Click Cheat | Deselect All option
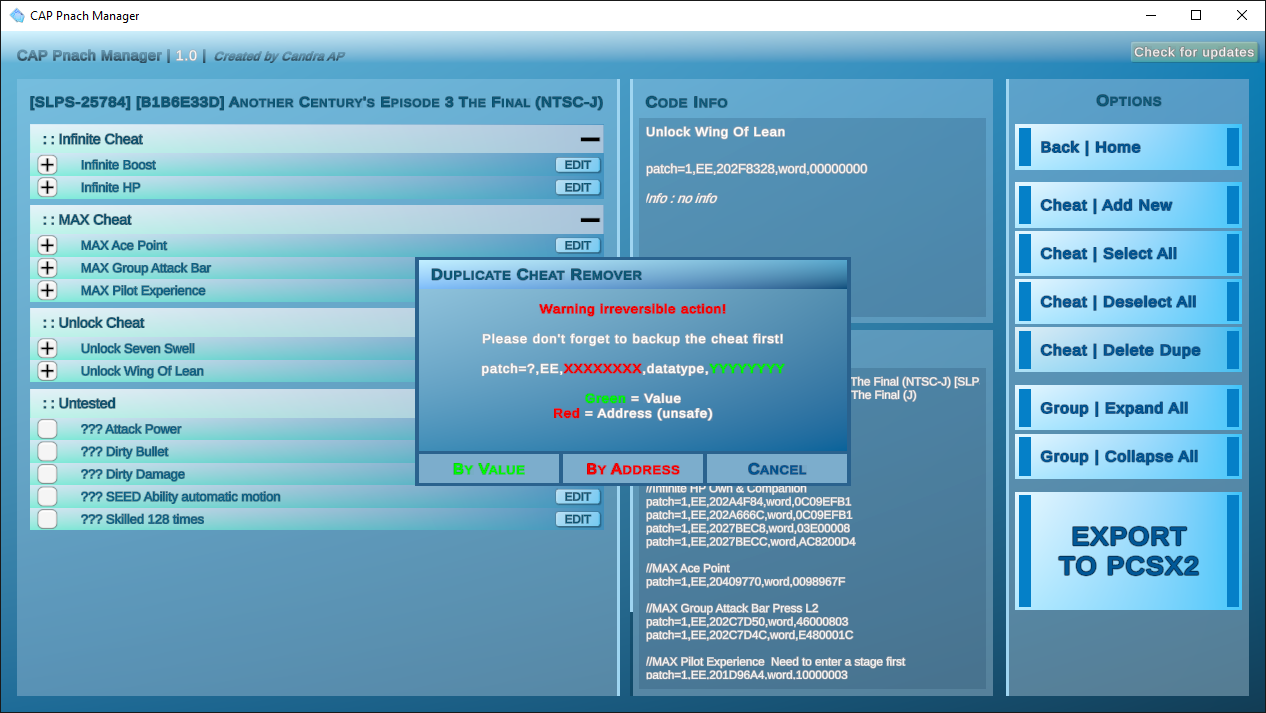 tap(1128, 302)
